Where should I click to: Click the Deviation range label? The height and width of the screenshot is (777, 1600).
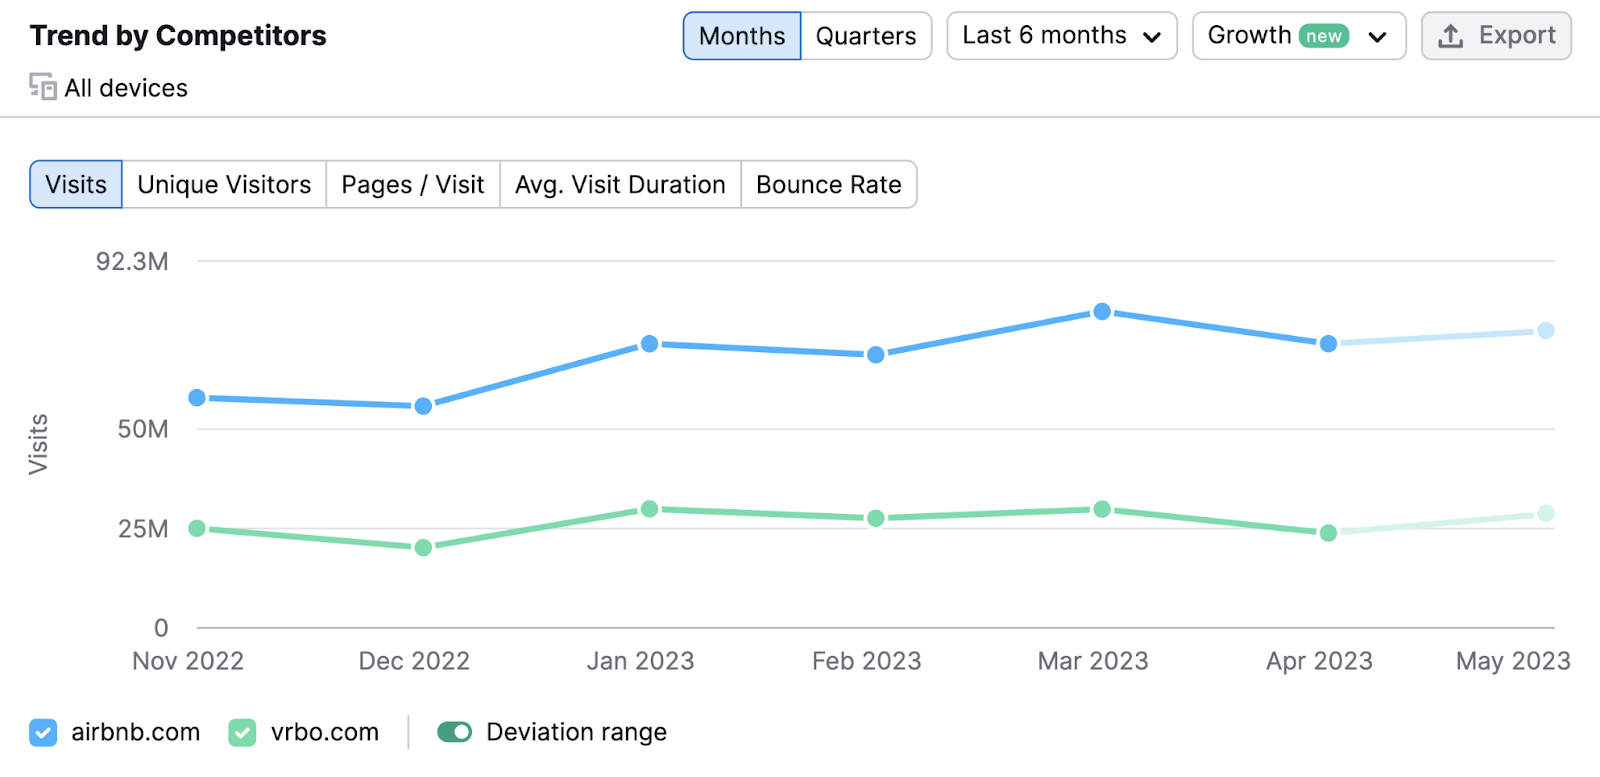coord(576,733)
